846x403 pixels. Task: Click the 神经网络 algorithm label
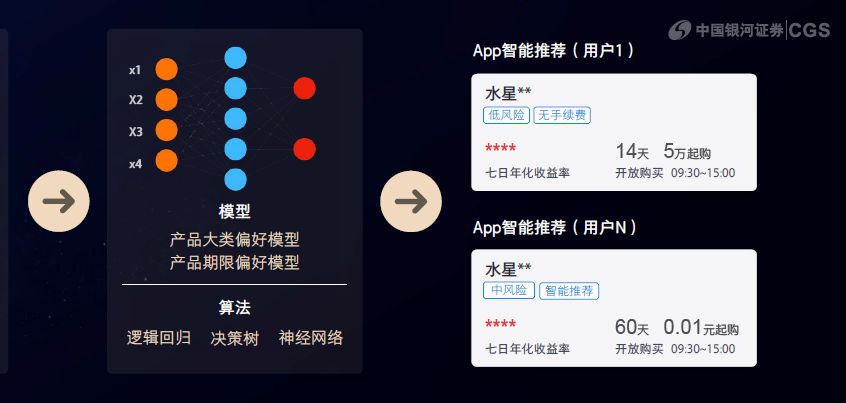311,338
